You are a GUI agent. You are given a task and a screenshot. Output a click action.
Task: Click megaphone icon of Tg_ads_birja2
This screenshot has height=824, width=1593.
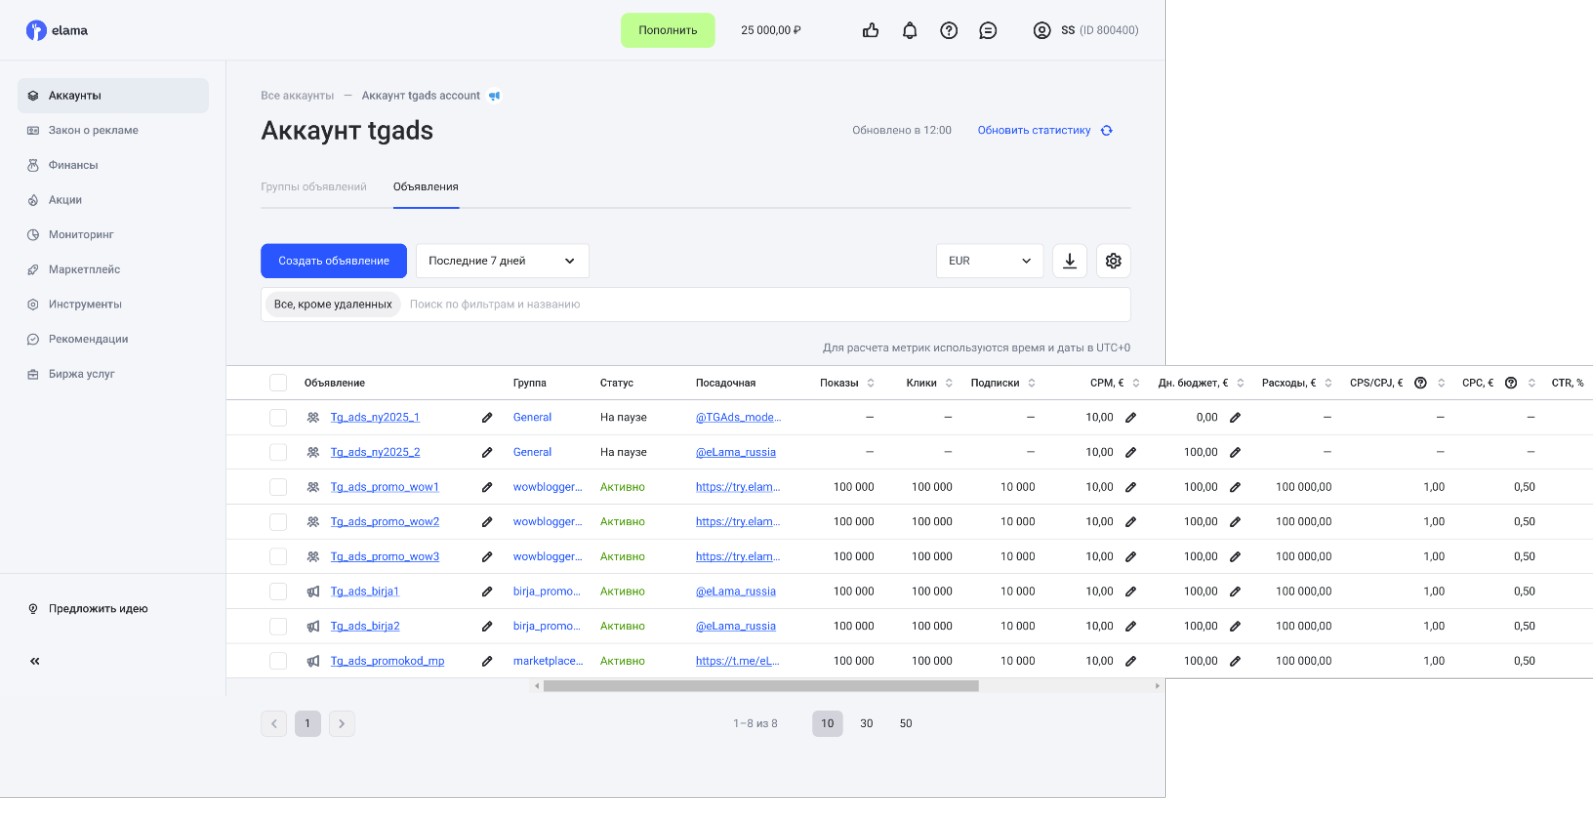(313, 626)
